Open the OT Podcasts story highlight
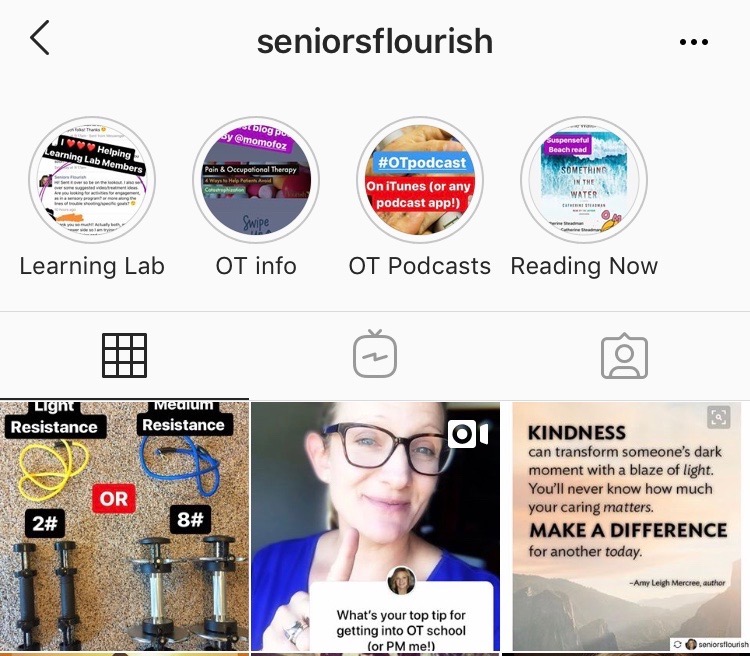750x656 pixels. (420, 180)
